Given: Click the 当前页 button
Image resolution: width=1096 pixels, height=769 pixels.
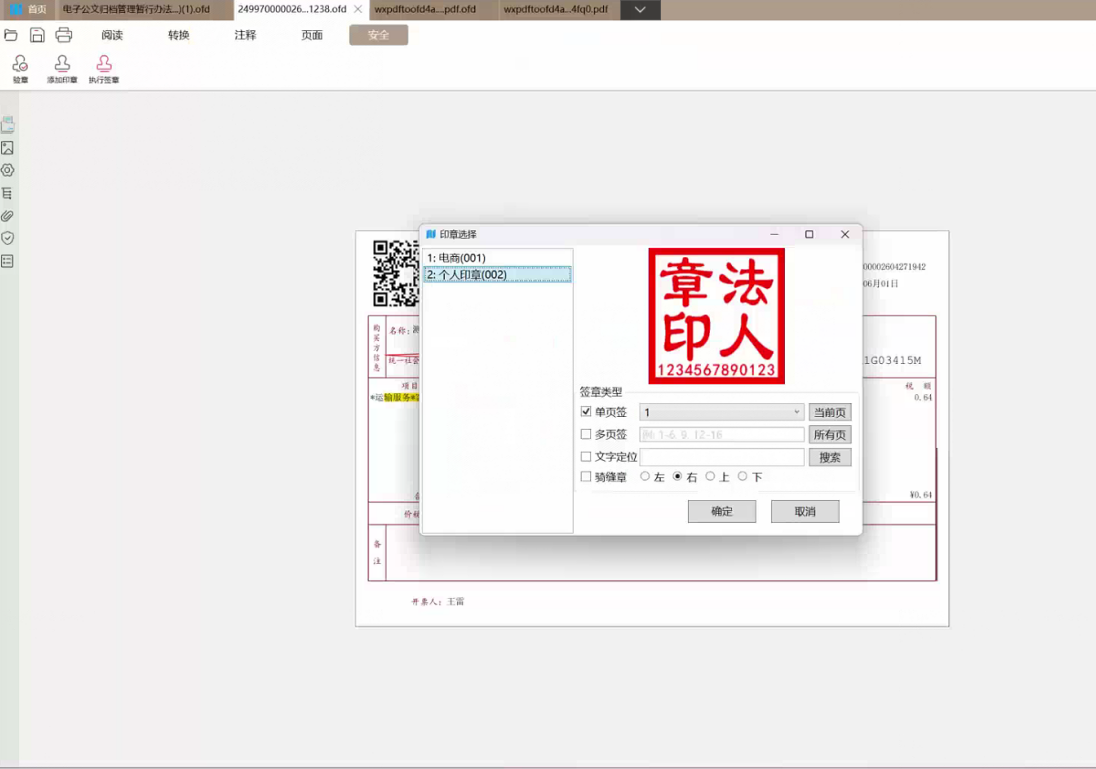Looking at the screenshot, I should (830, 412).
